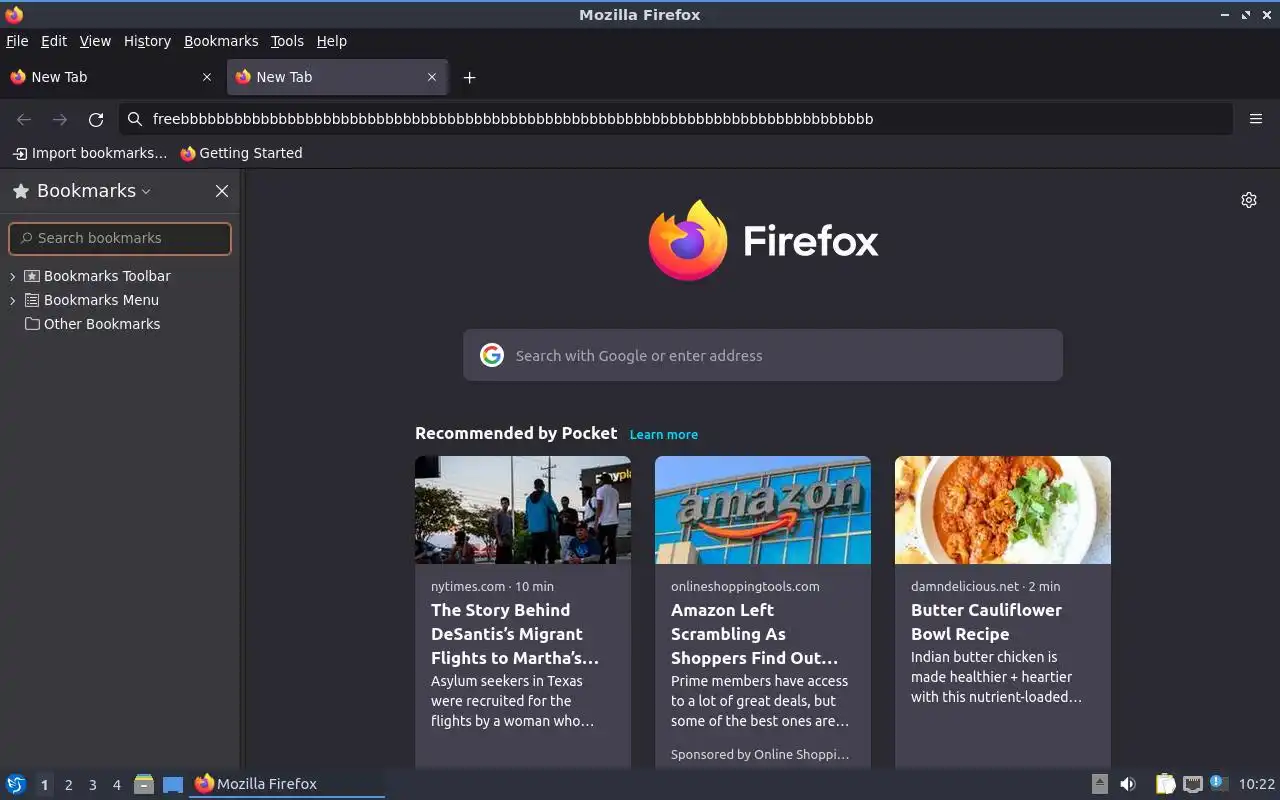This screenshot has width=1280, height=800.
Task: Select the Bookmarks Menu tree row
Action: point(120,300)
